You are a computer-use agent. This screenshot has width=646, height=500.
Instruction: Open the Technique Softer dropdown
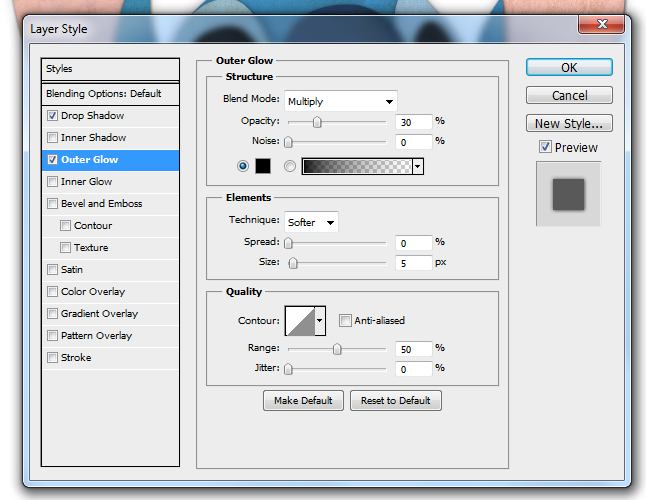pos(311,222)
